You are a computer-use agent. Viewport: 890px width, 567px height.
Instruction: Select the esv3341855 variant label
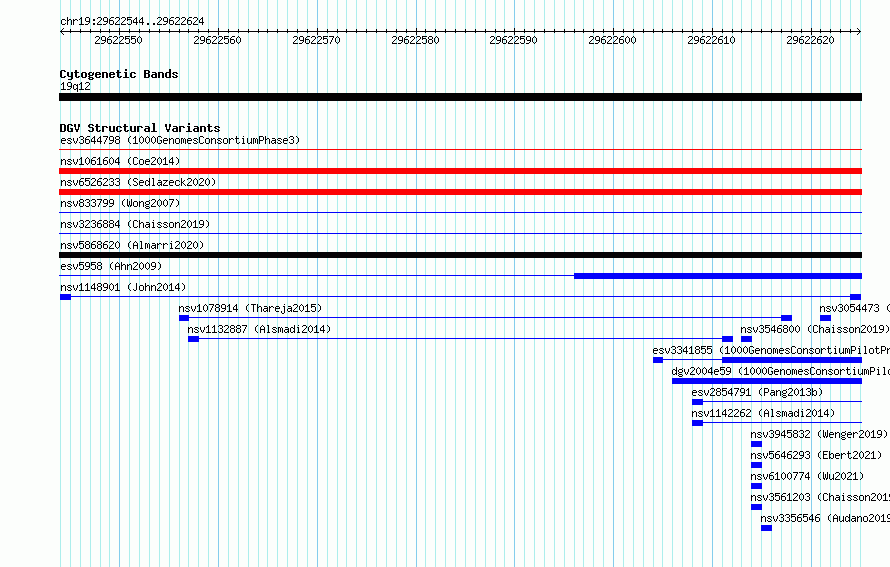click(771, 350)
